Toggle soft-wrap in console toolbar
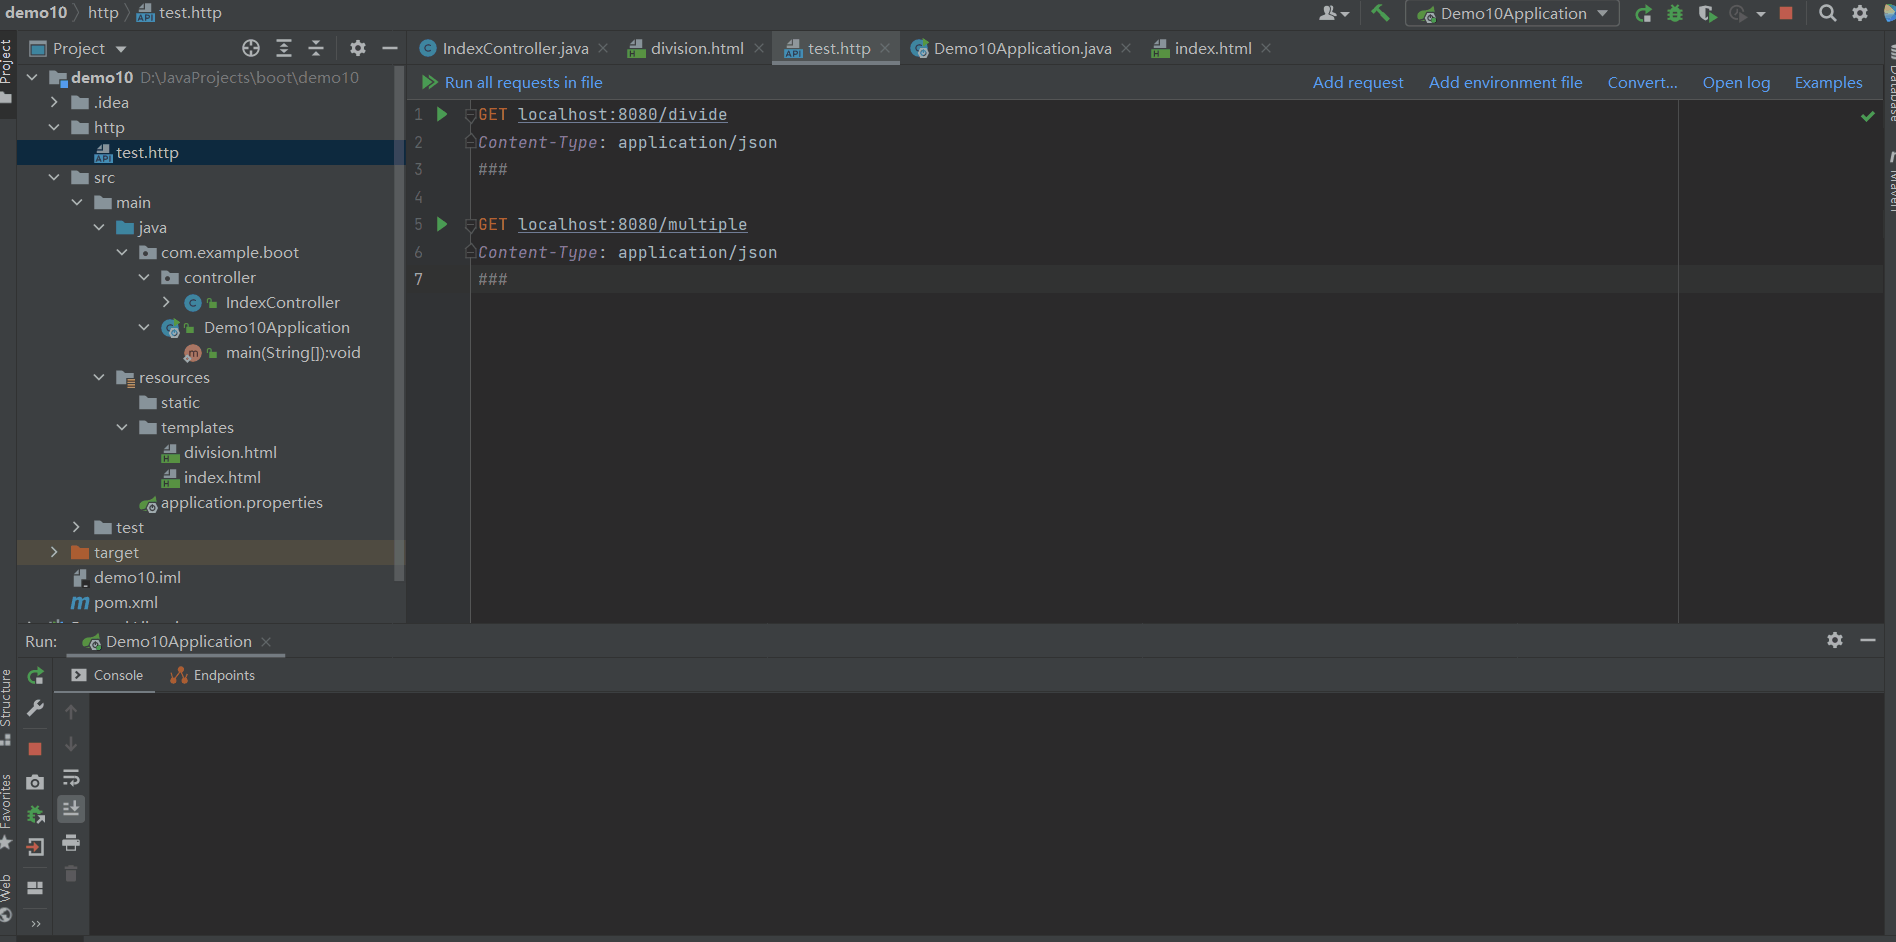 (x=71, y=778)
